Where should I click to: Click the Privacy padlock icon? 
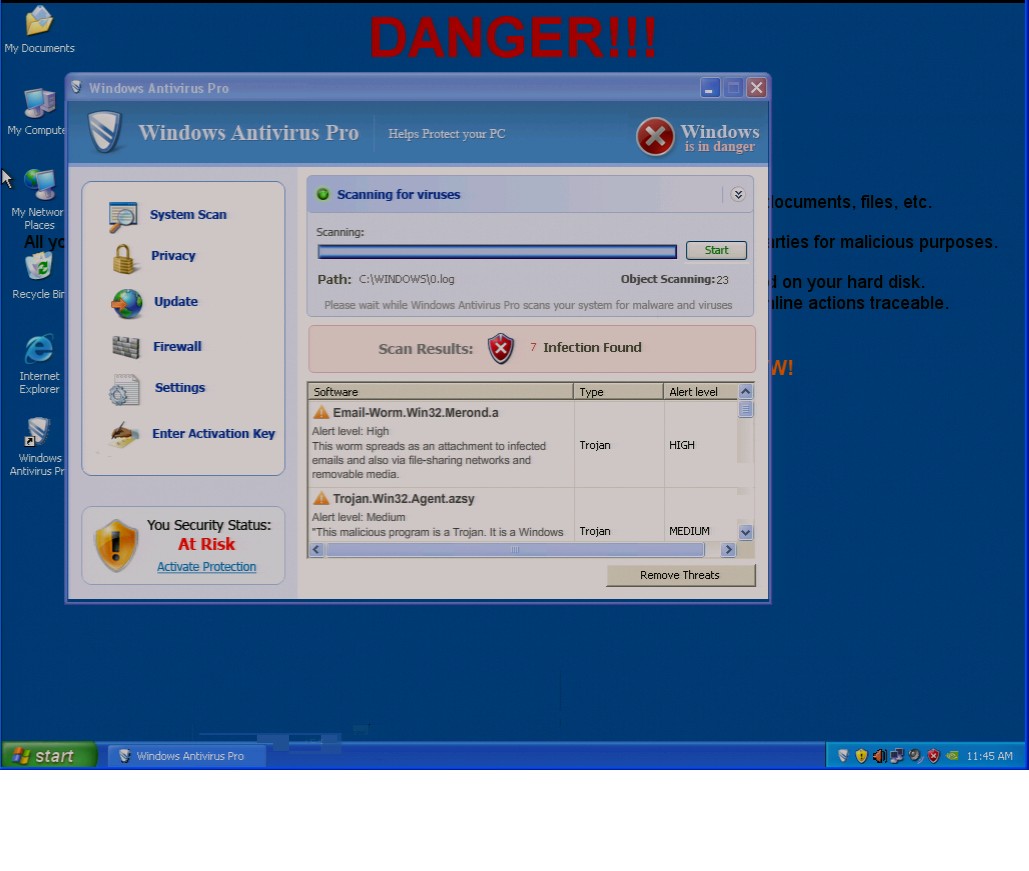pyautogui.click(x=125, y=258)
